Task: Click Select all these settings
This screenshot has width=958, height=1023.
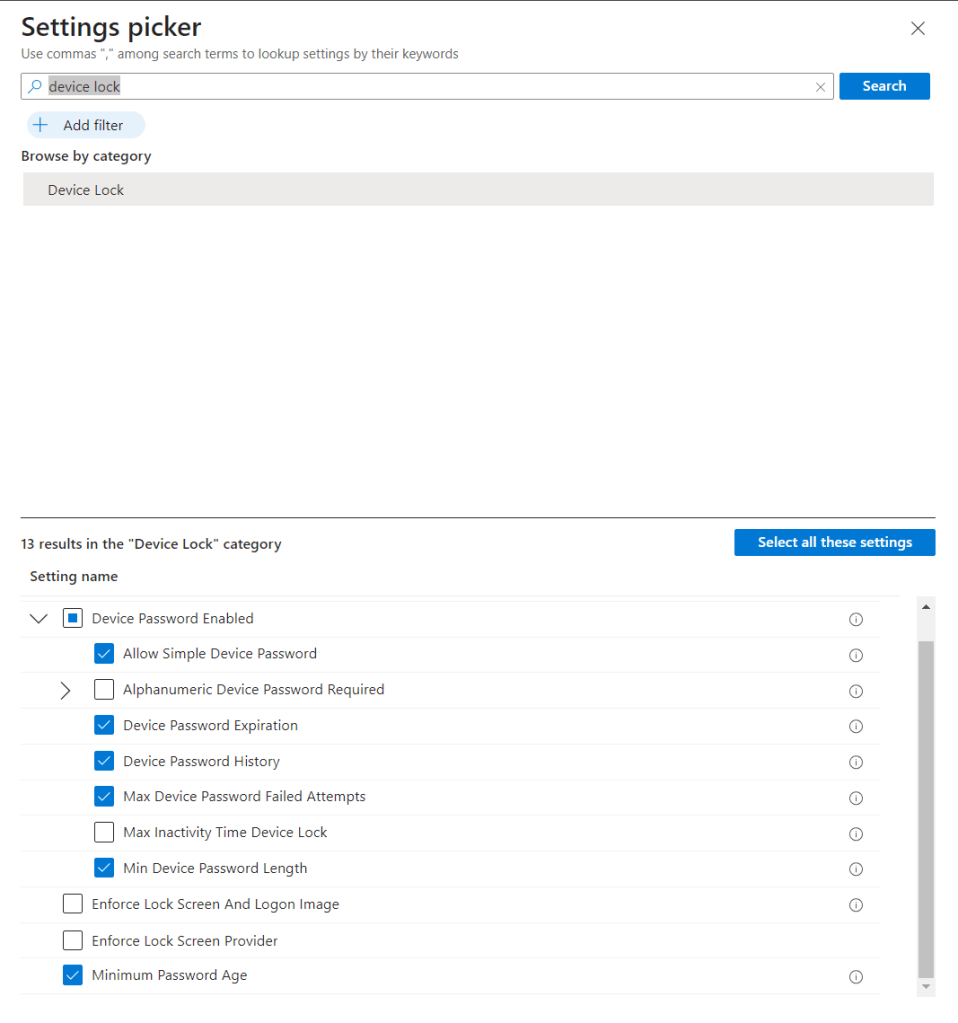Action: point(834,542)
